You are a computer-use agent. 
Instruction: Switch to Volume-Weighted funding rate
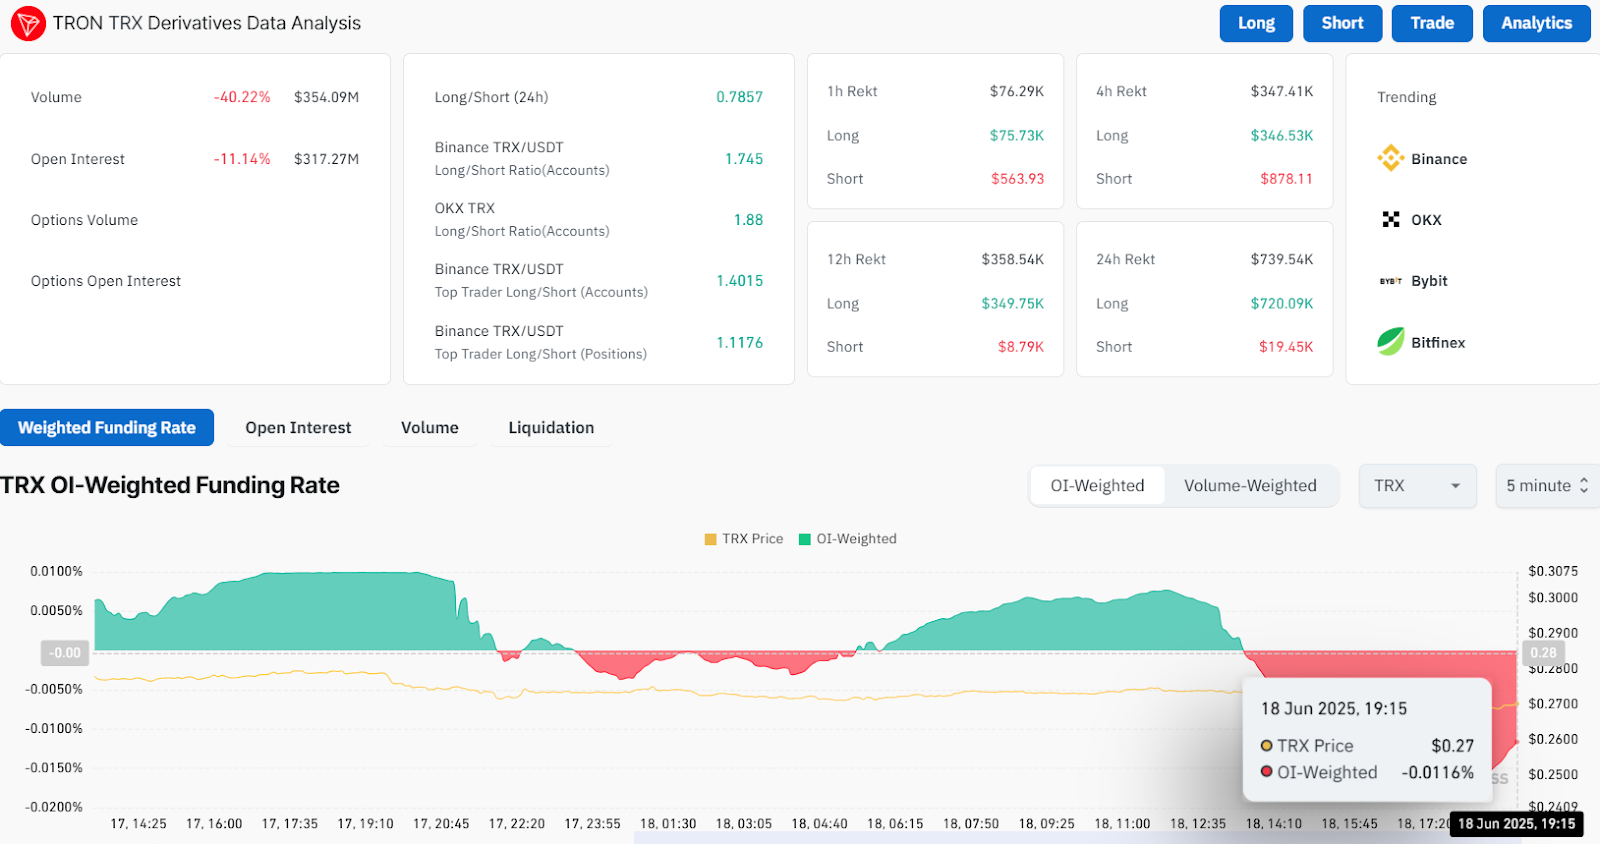point(1250,486)
